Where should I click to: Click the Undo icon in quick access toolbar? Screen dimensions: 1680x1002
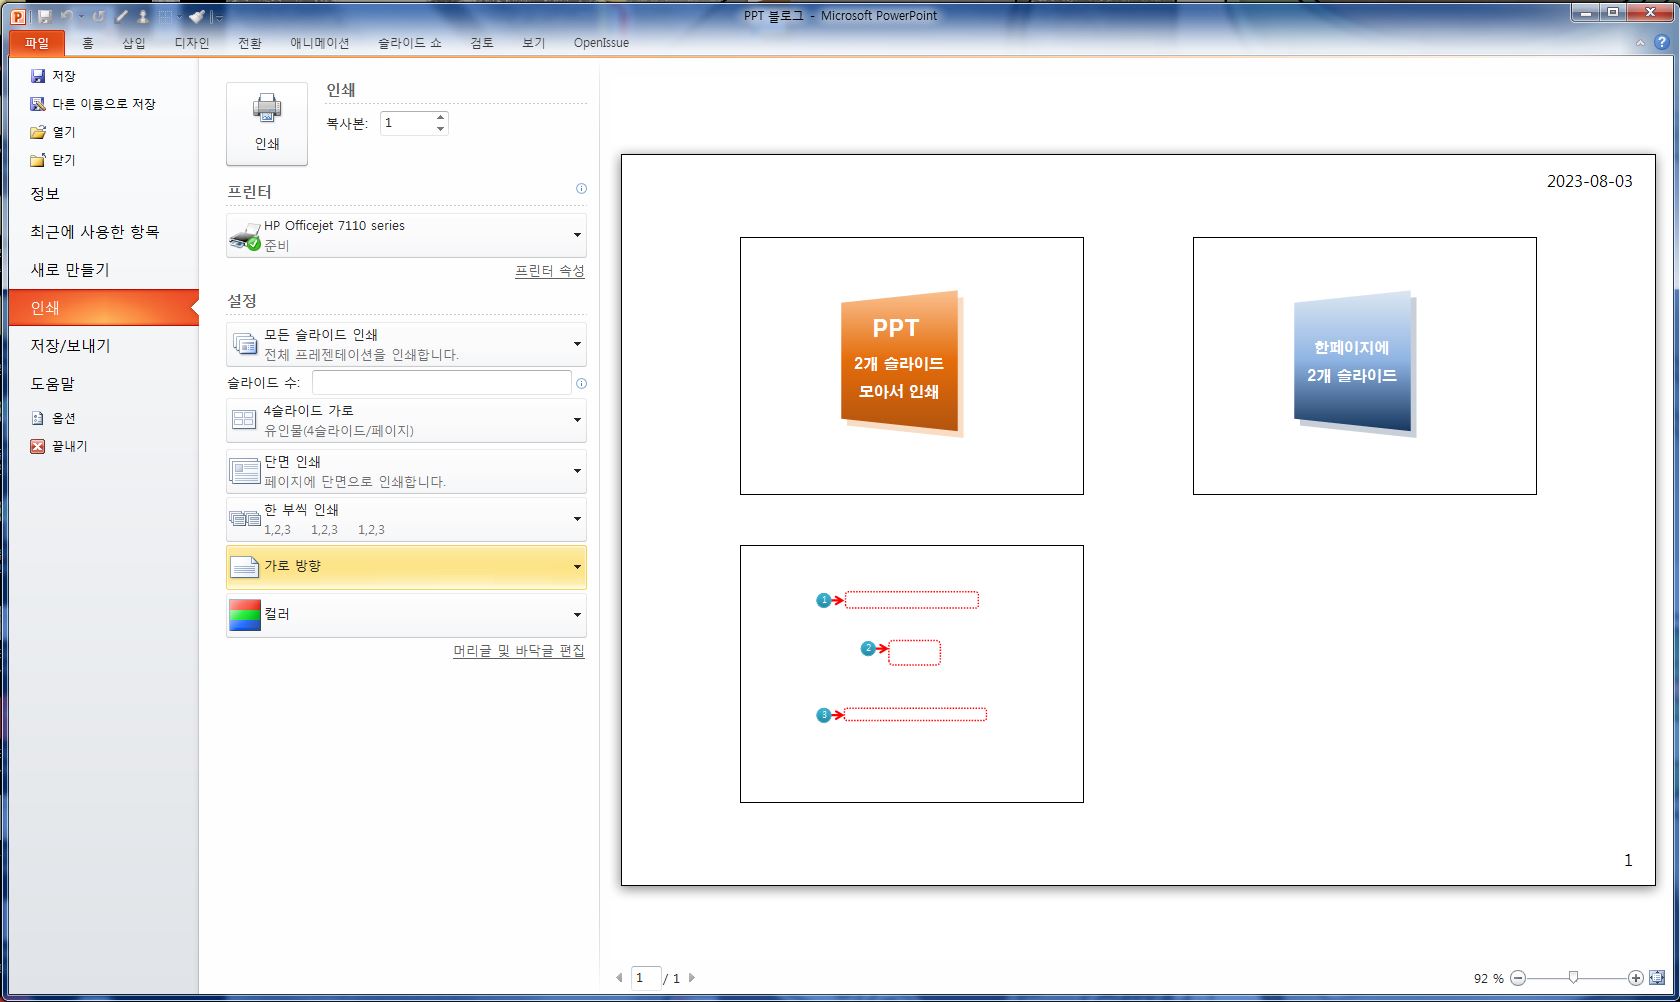click(x=67, y=16)
